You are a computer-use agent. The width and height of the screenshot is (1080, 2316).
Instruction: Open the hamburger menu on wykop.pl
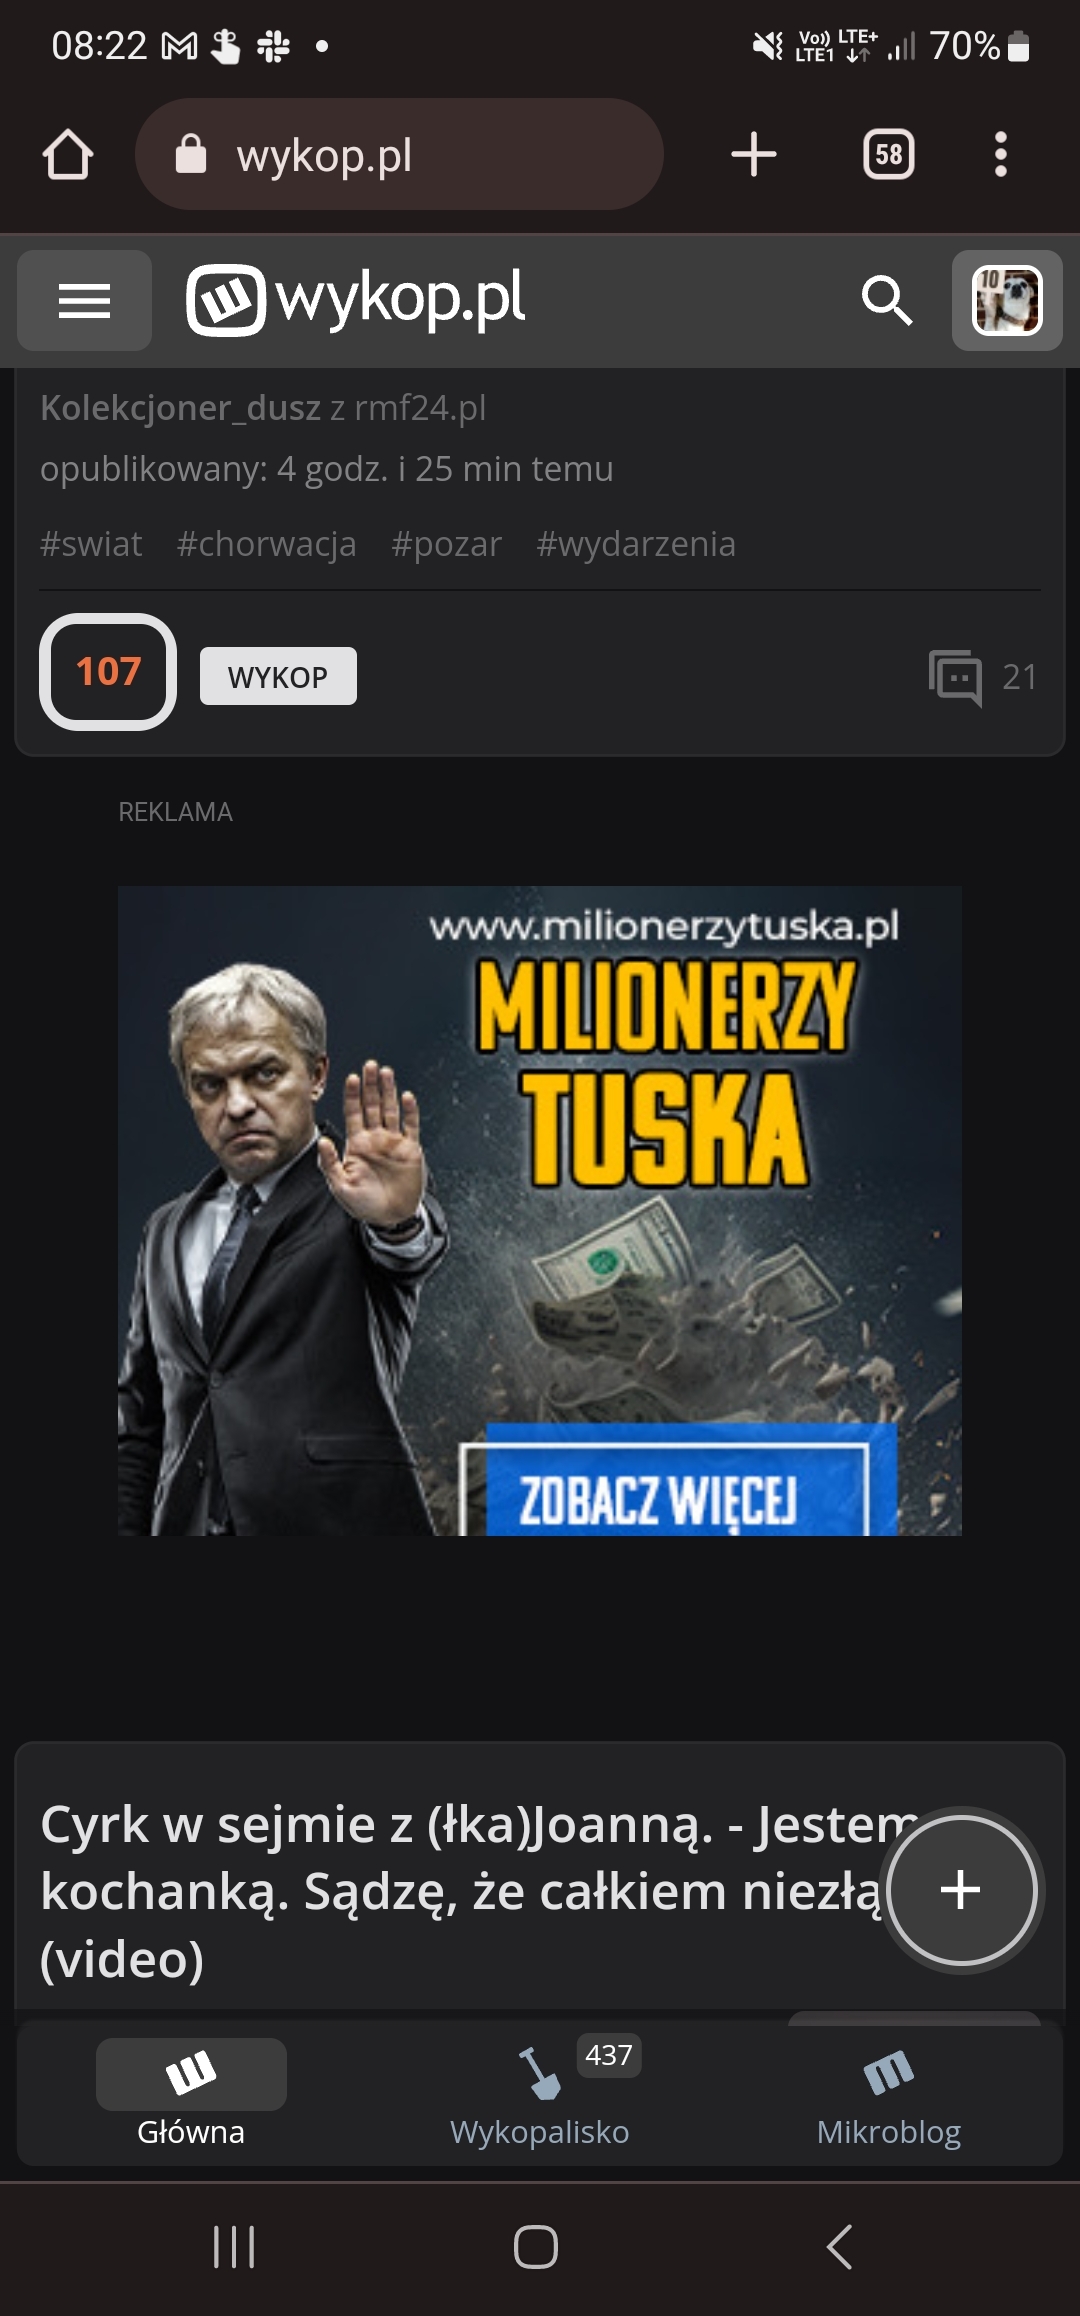[84, 300]
